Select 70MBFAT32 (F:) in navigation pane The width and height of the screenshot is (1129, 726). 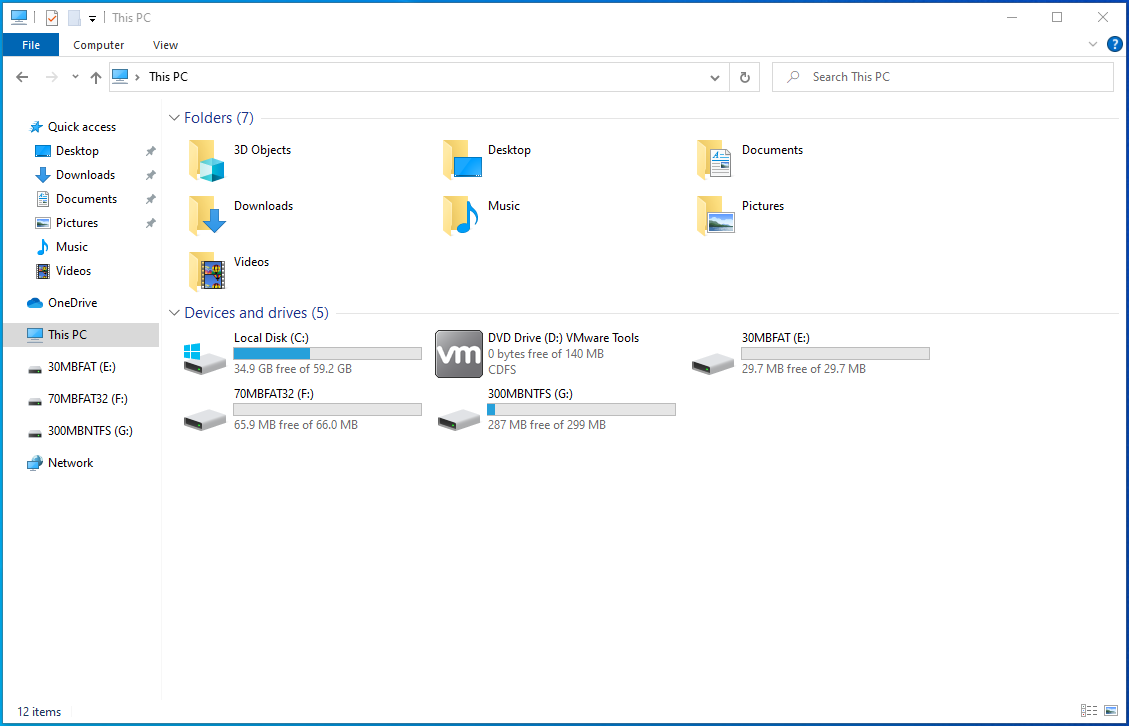click(88, 399)
